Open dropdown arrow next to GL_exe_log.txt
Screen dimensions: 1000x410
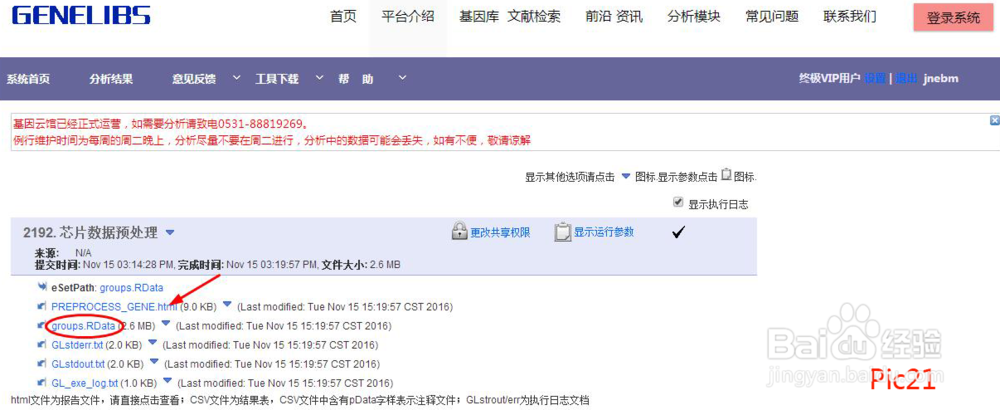coord(167,381)
